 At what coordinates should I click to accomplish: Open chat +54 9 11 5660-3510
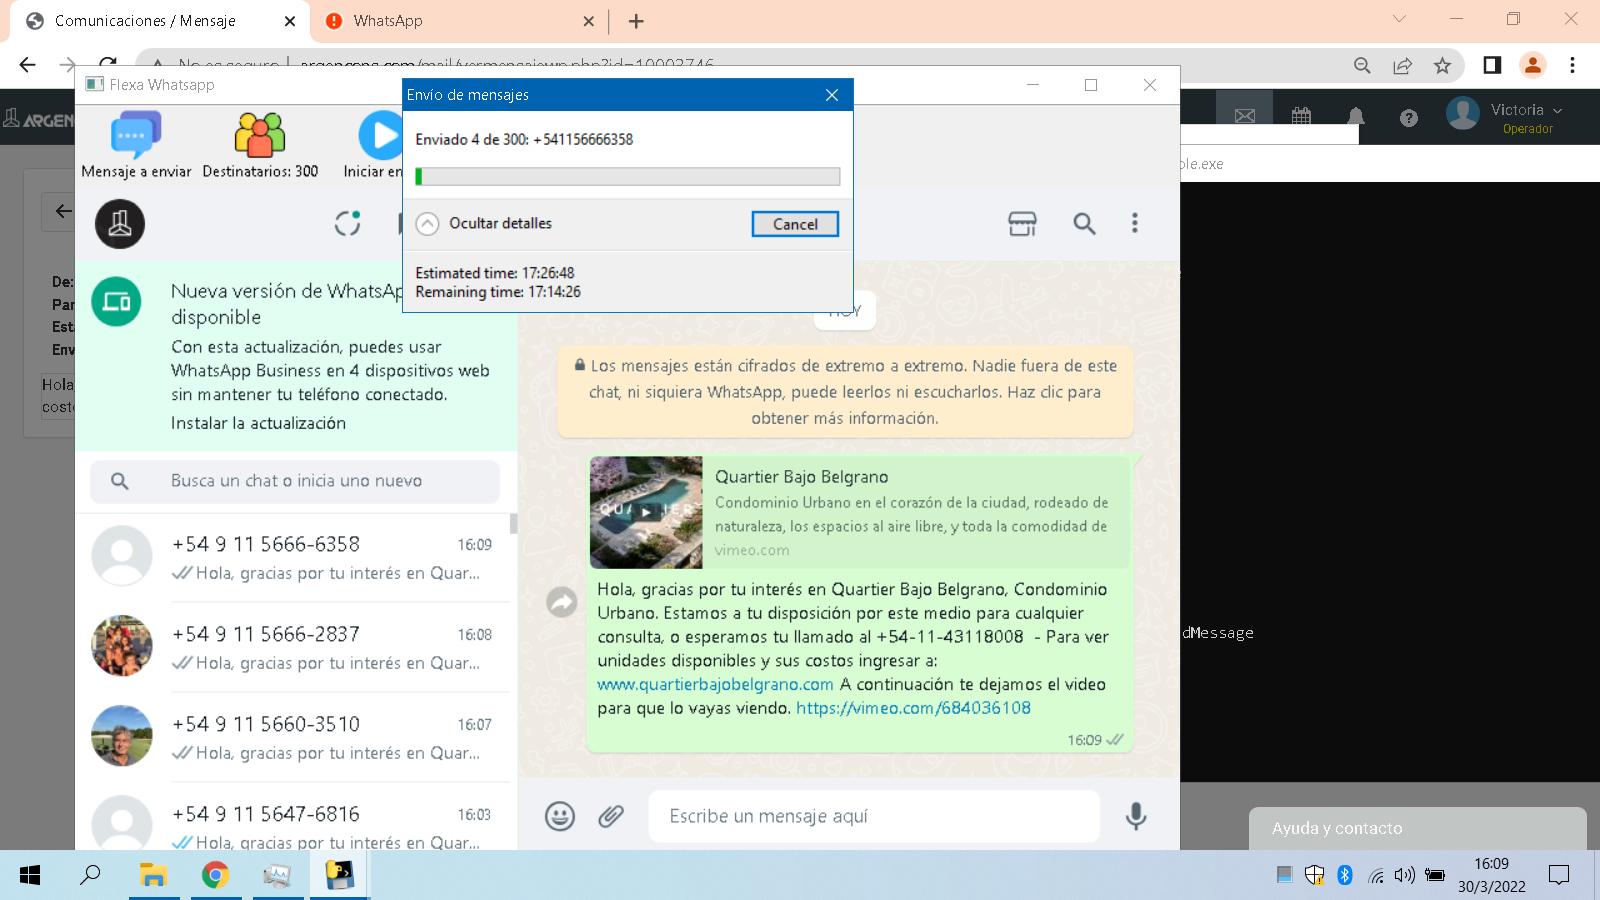click(x=295, y=737)
